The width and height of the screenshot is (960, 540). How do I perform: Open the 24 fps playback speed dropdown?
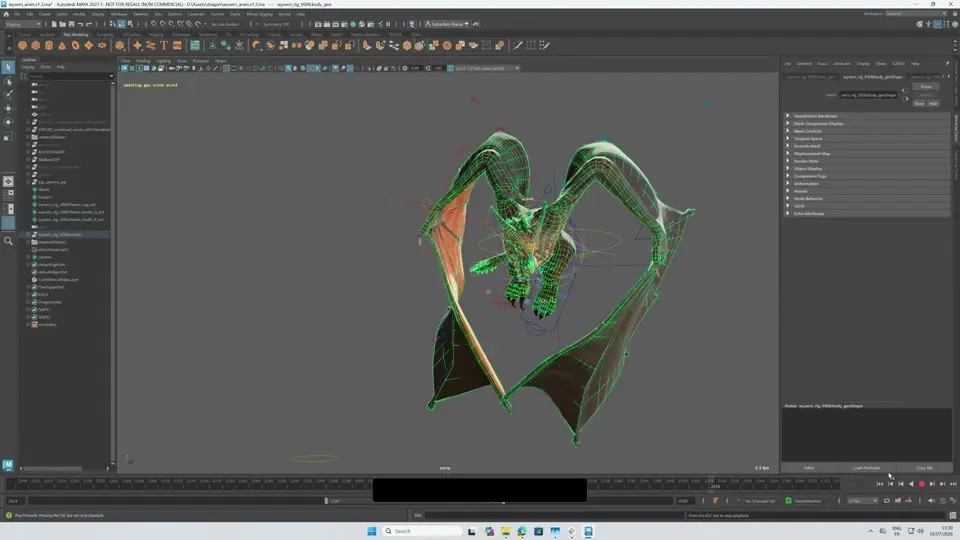coord(863,501)
